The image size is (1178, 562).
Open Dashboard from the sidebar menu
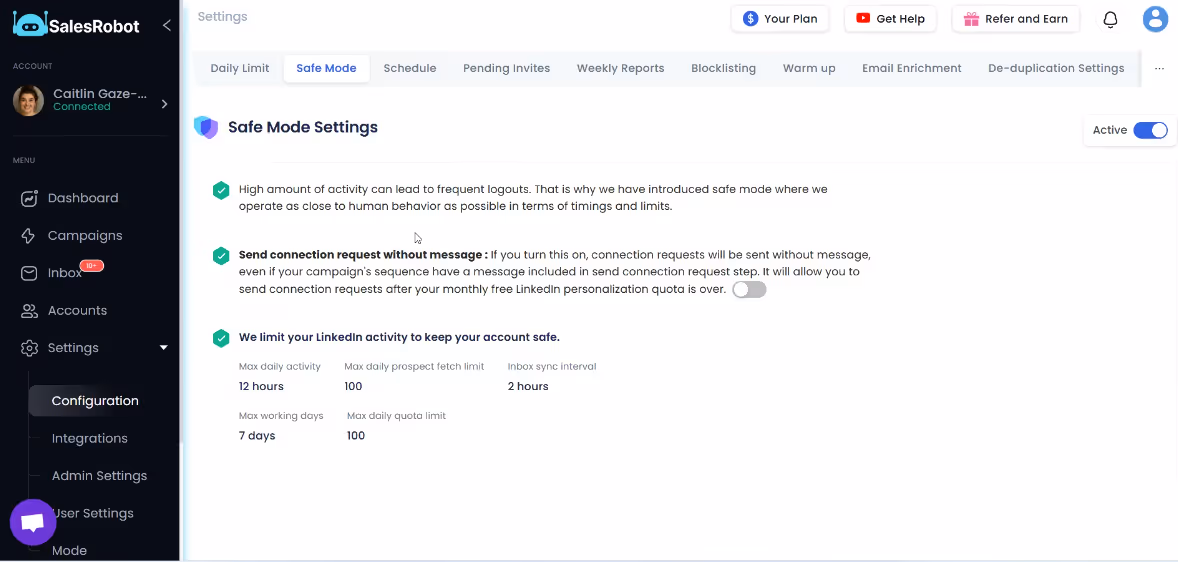point(83,198)
